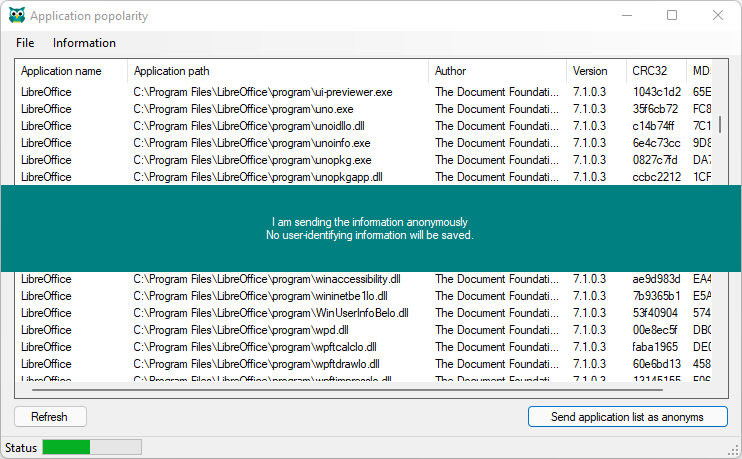Click CRC32 value 60e6bd13
Viewport: 742px width, 459px height.
point(657,364)
